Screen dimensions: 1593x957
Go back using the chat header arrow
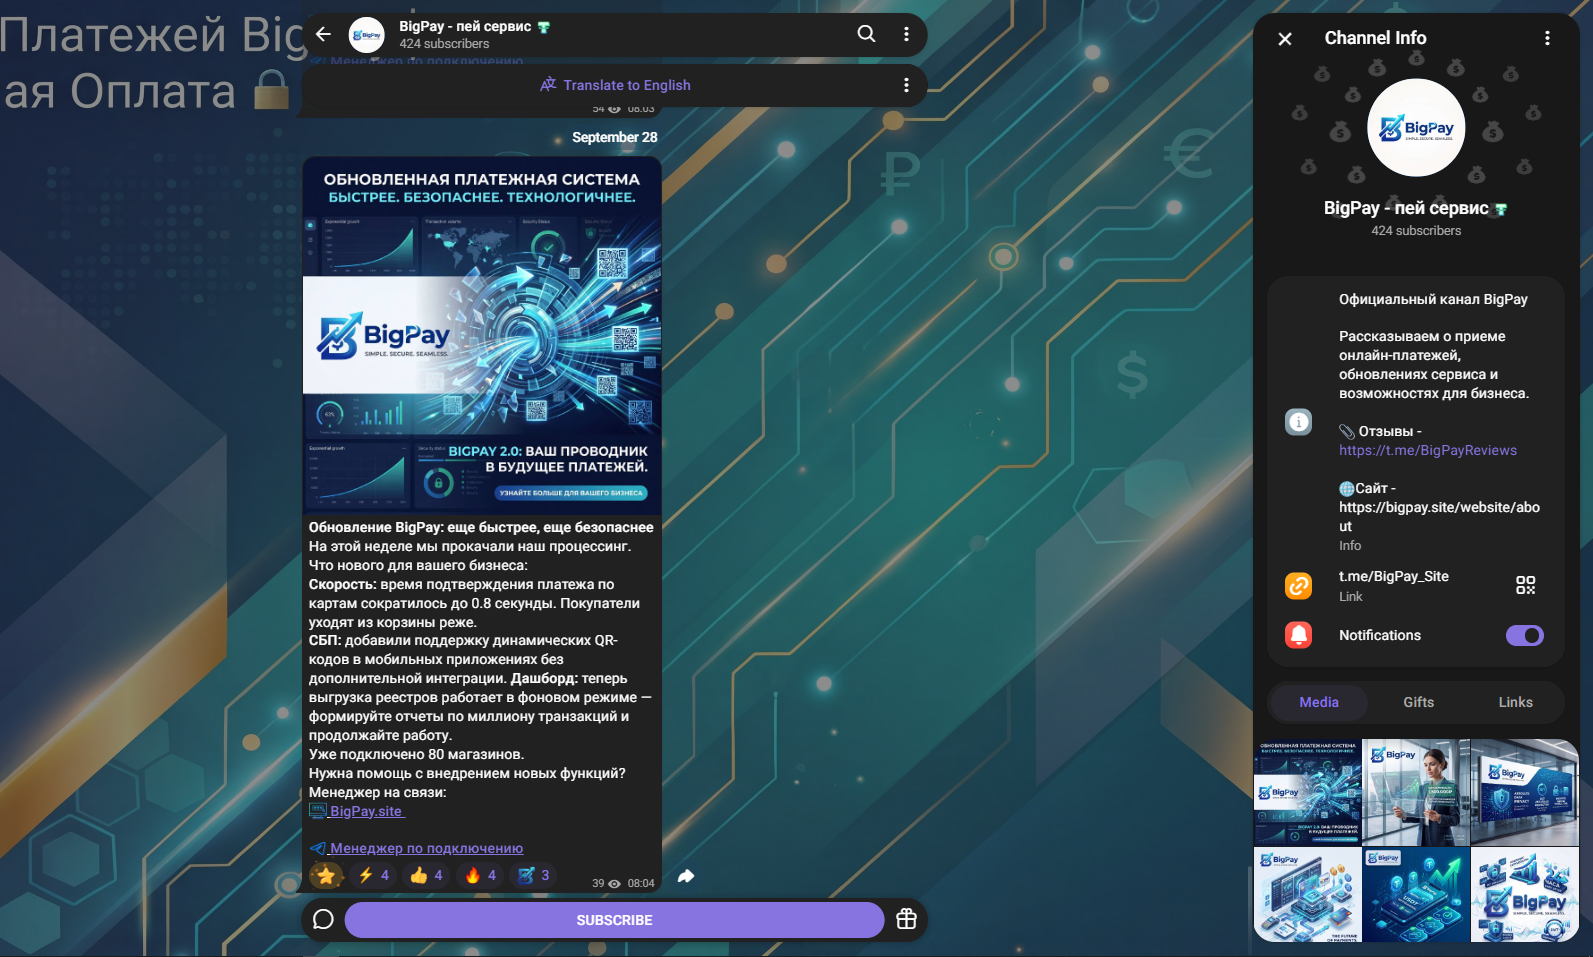[323, 34]
